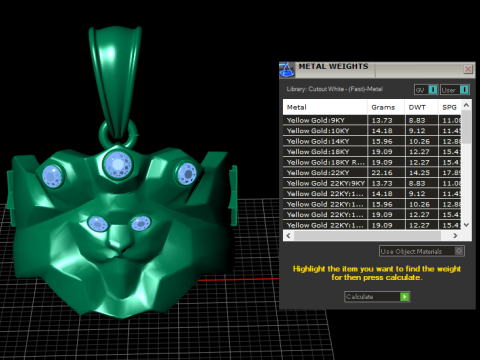Click the metal list scroll-down arrow

pos(467,225)
